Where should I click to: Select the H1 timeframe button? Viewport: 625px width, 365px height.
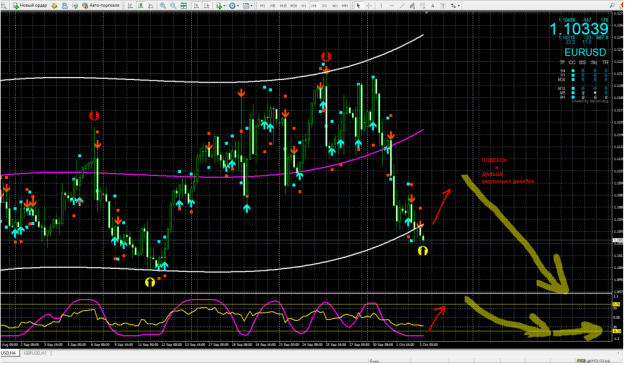304,6
